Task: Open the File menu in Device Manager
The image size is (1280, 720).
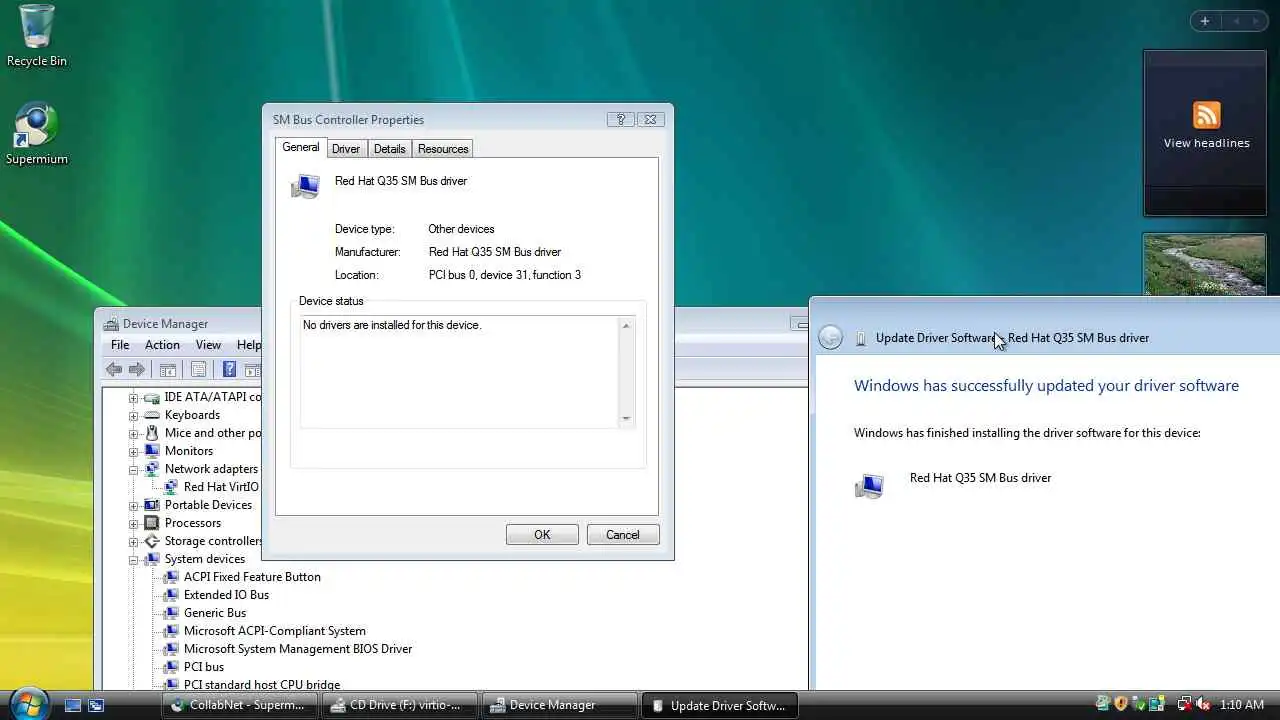Action: 120,345
